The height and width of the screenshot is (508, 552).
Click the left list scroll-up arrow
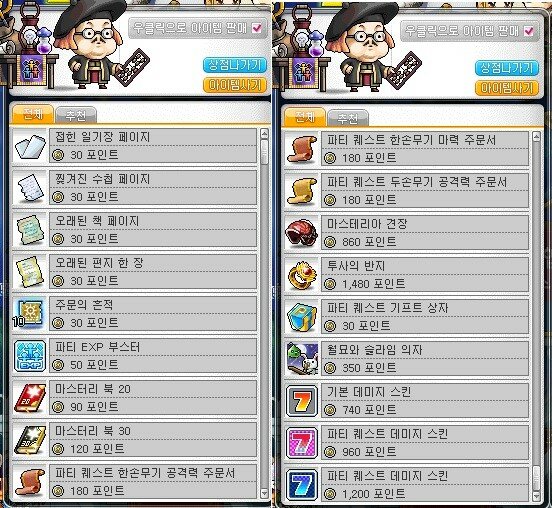pos(264,134)
